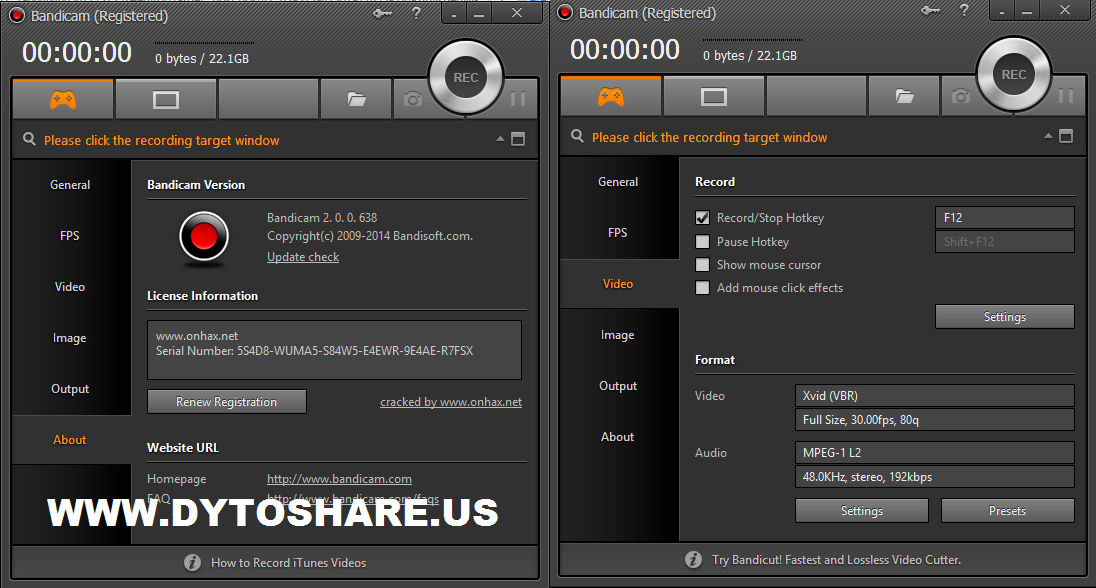Uncheck Record/Stop Hotkey checkbox
Screen dimensions: 1096x588
(x=702, y=217)
